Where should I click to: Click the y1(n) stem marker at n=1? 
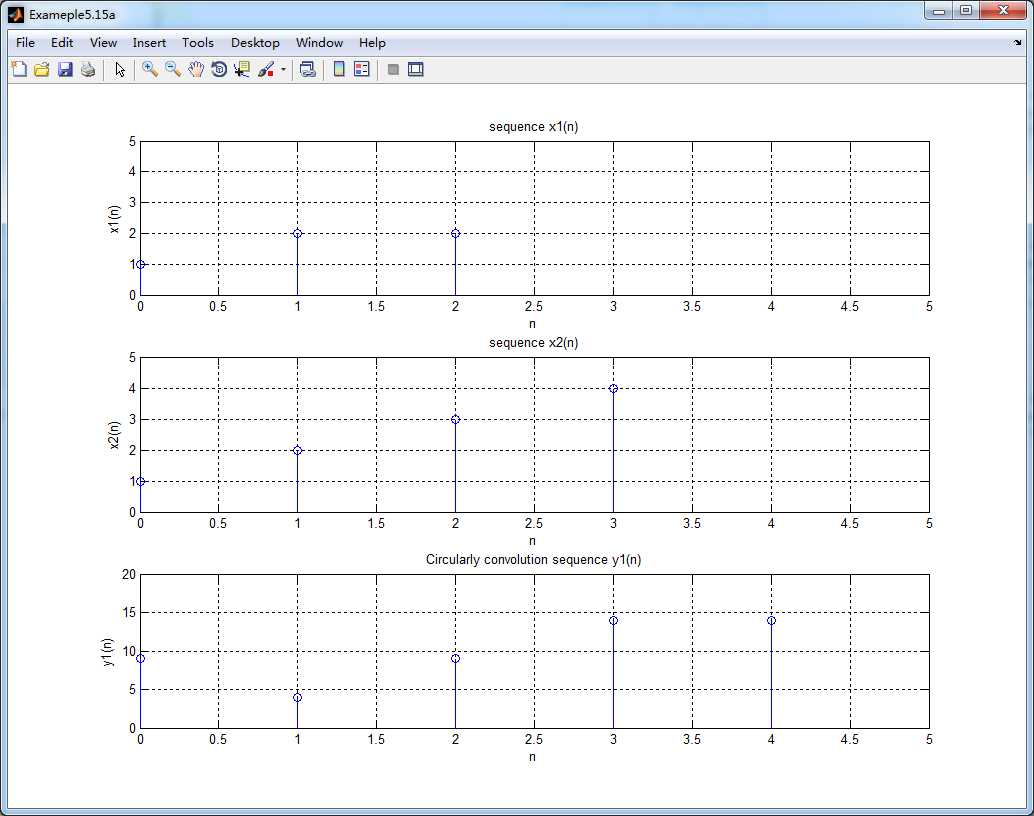coord(297,698)
